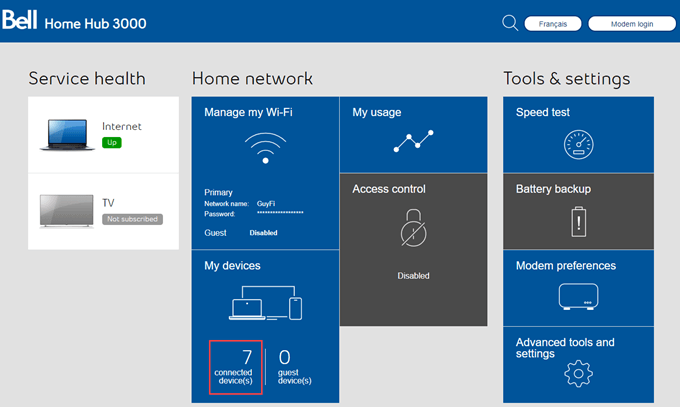
Task: Click the Bell logo
Action: [20, 20]
